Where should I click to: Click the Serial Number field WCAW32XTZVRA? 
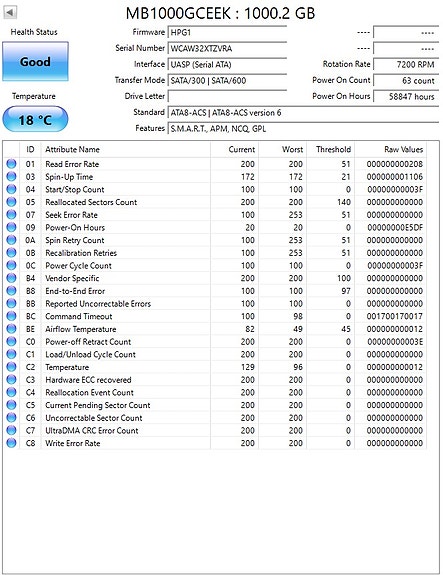(x=227, y=48)
